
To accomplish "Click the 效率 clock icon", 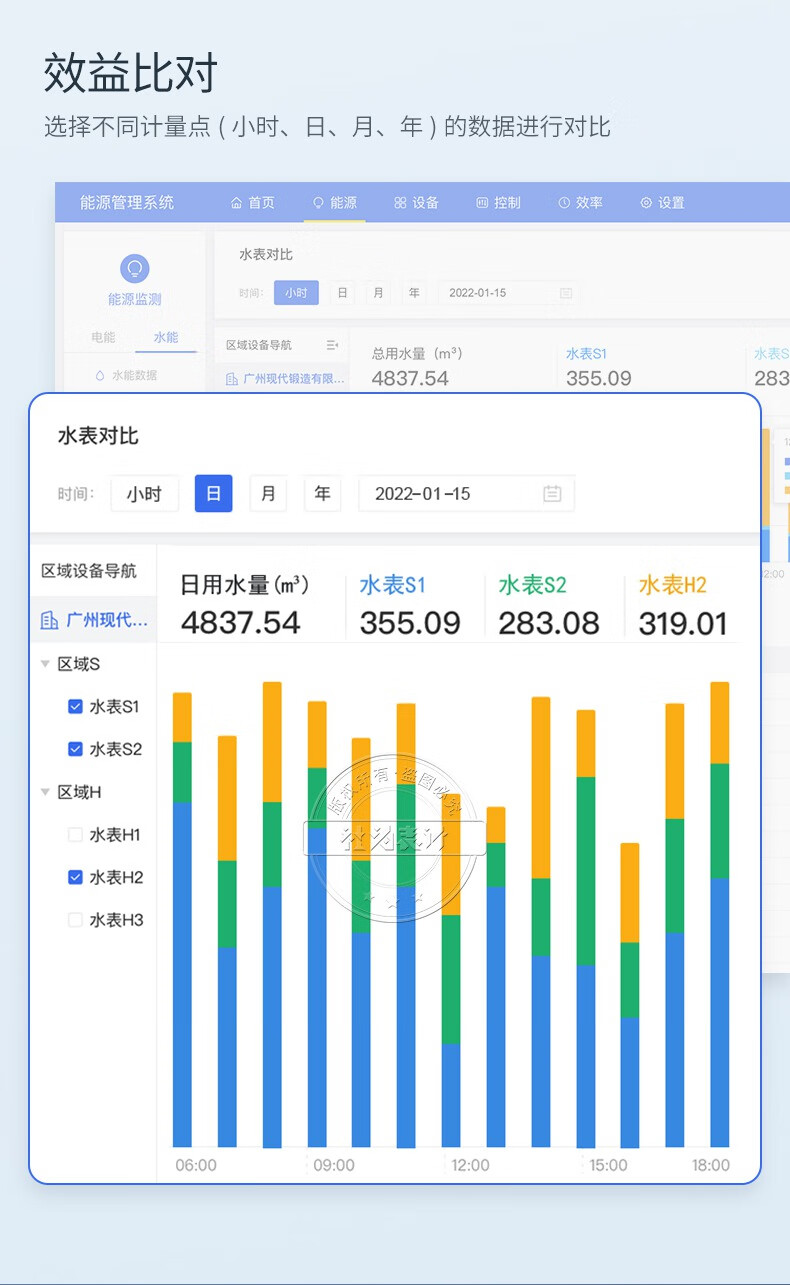I will tap(564, 202).
